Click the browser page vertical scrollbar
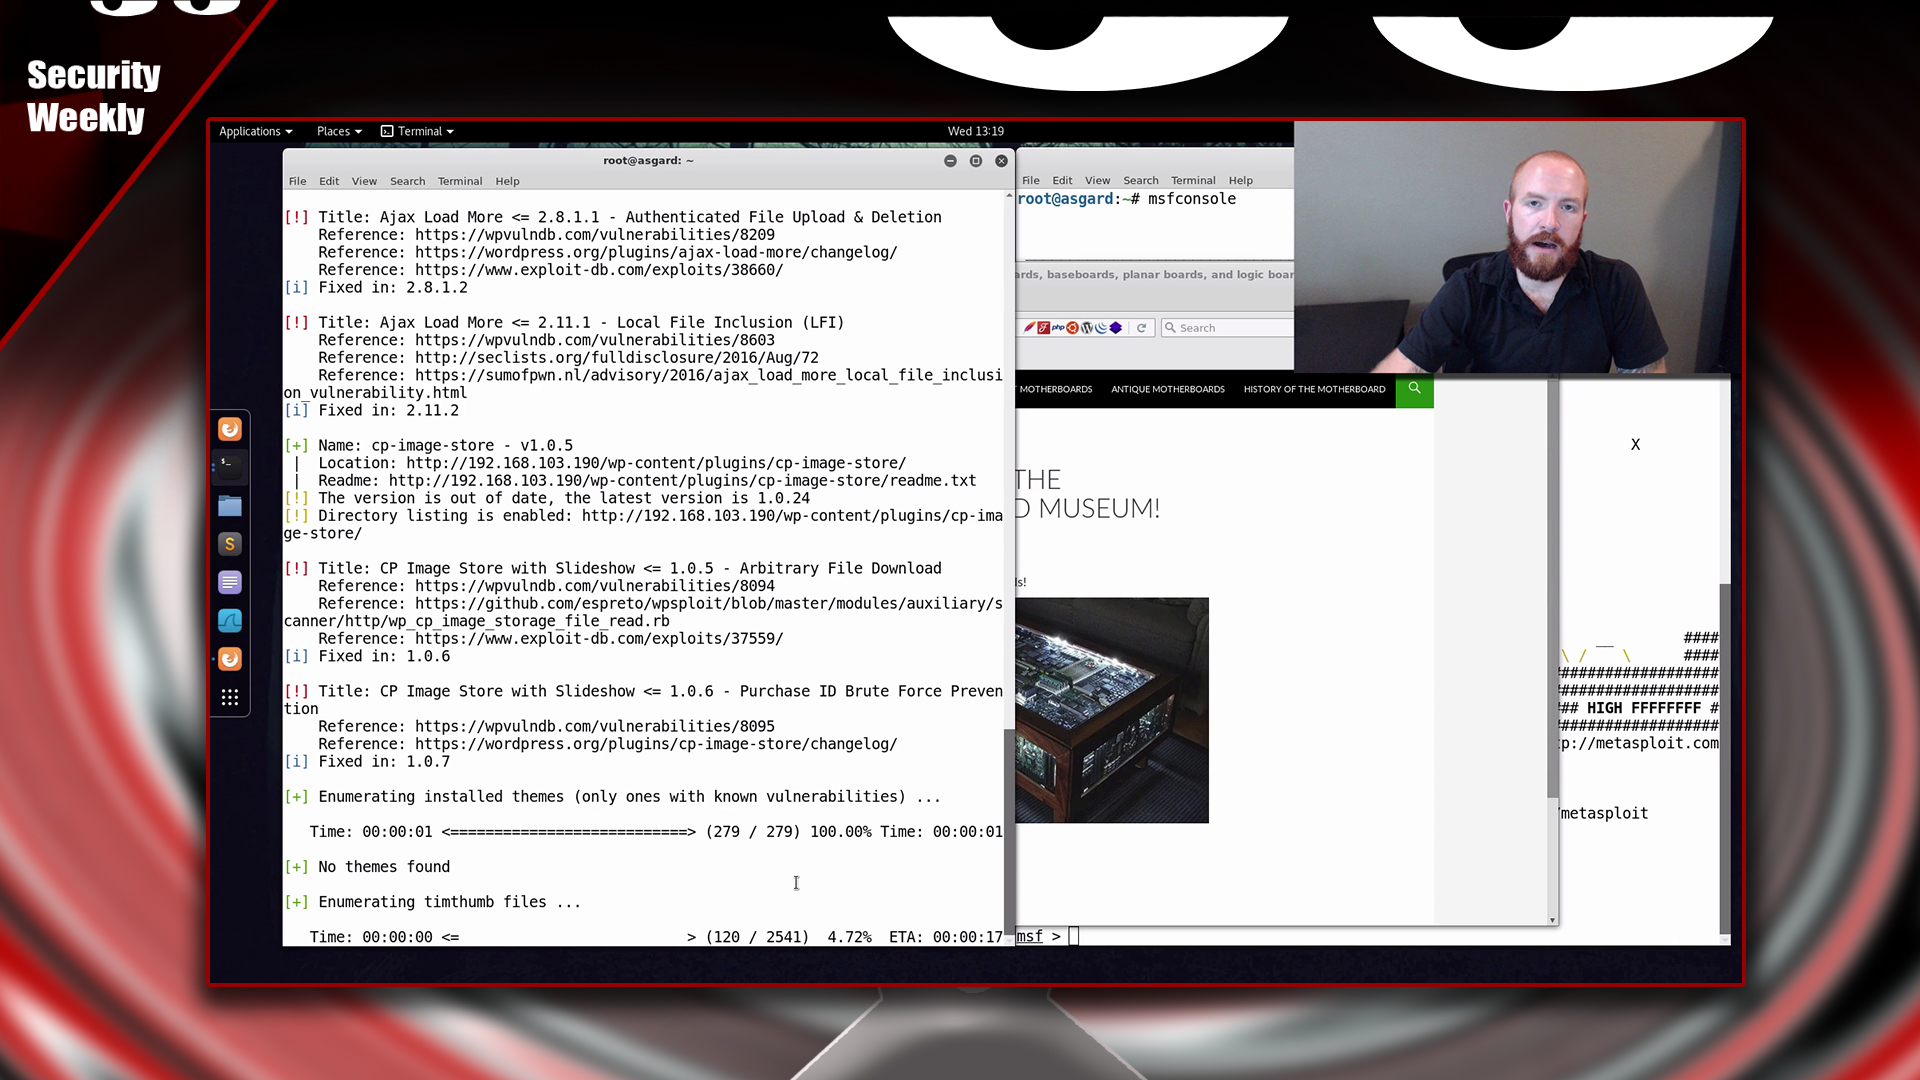Image resolution: width=1920 pixels, height=1080 pixels. click(1552, 590)
